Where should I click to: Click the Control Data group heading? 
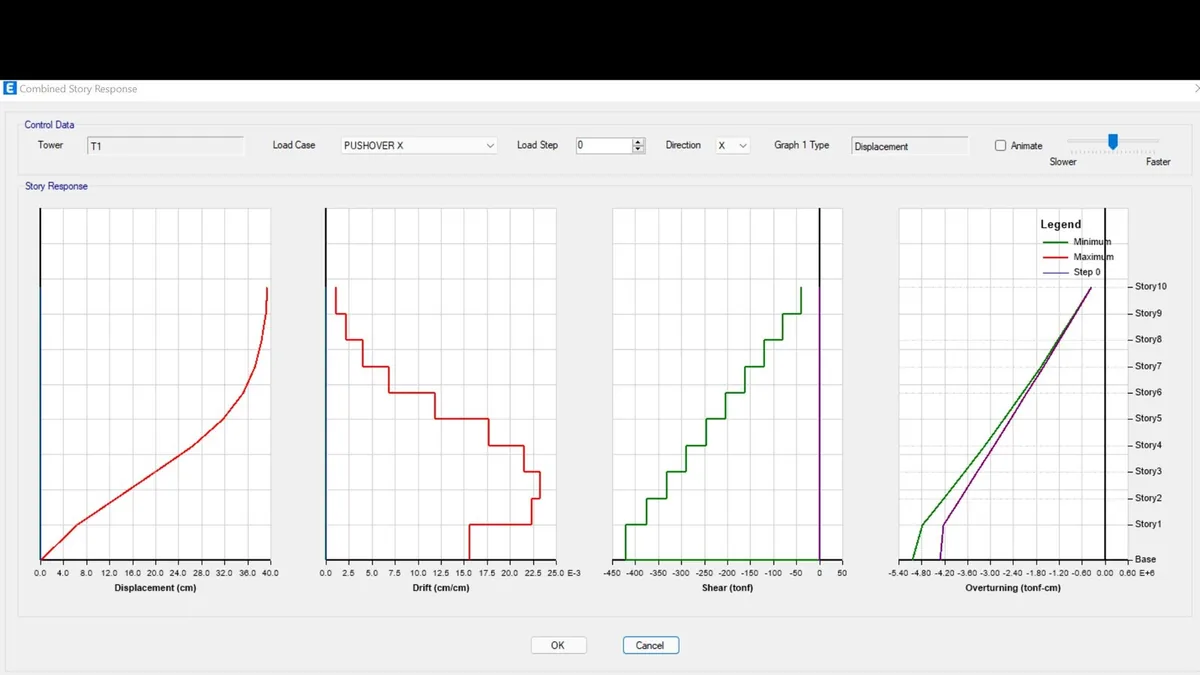(50, 125)
